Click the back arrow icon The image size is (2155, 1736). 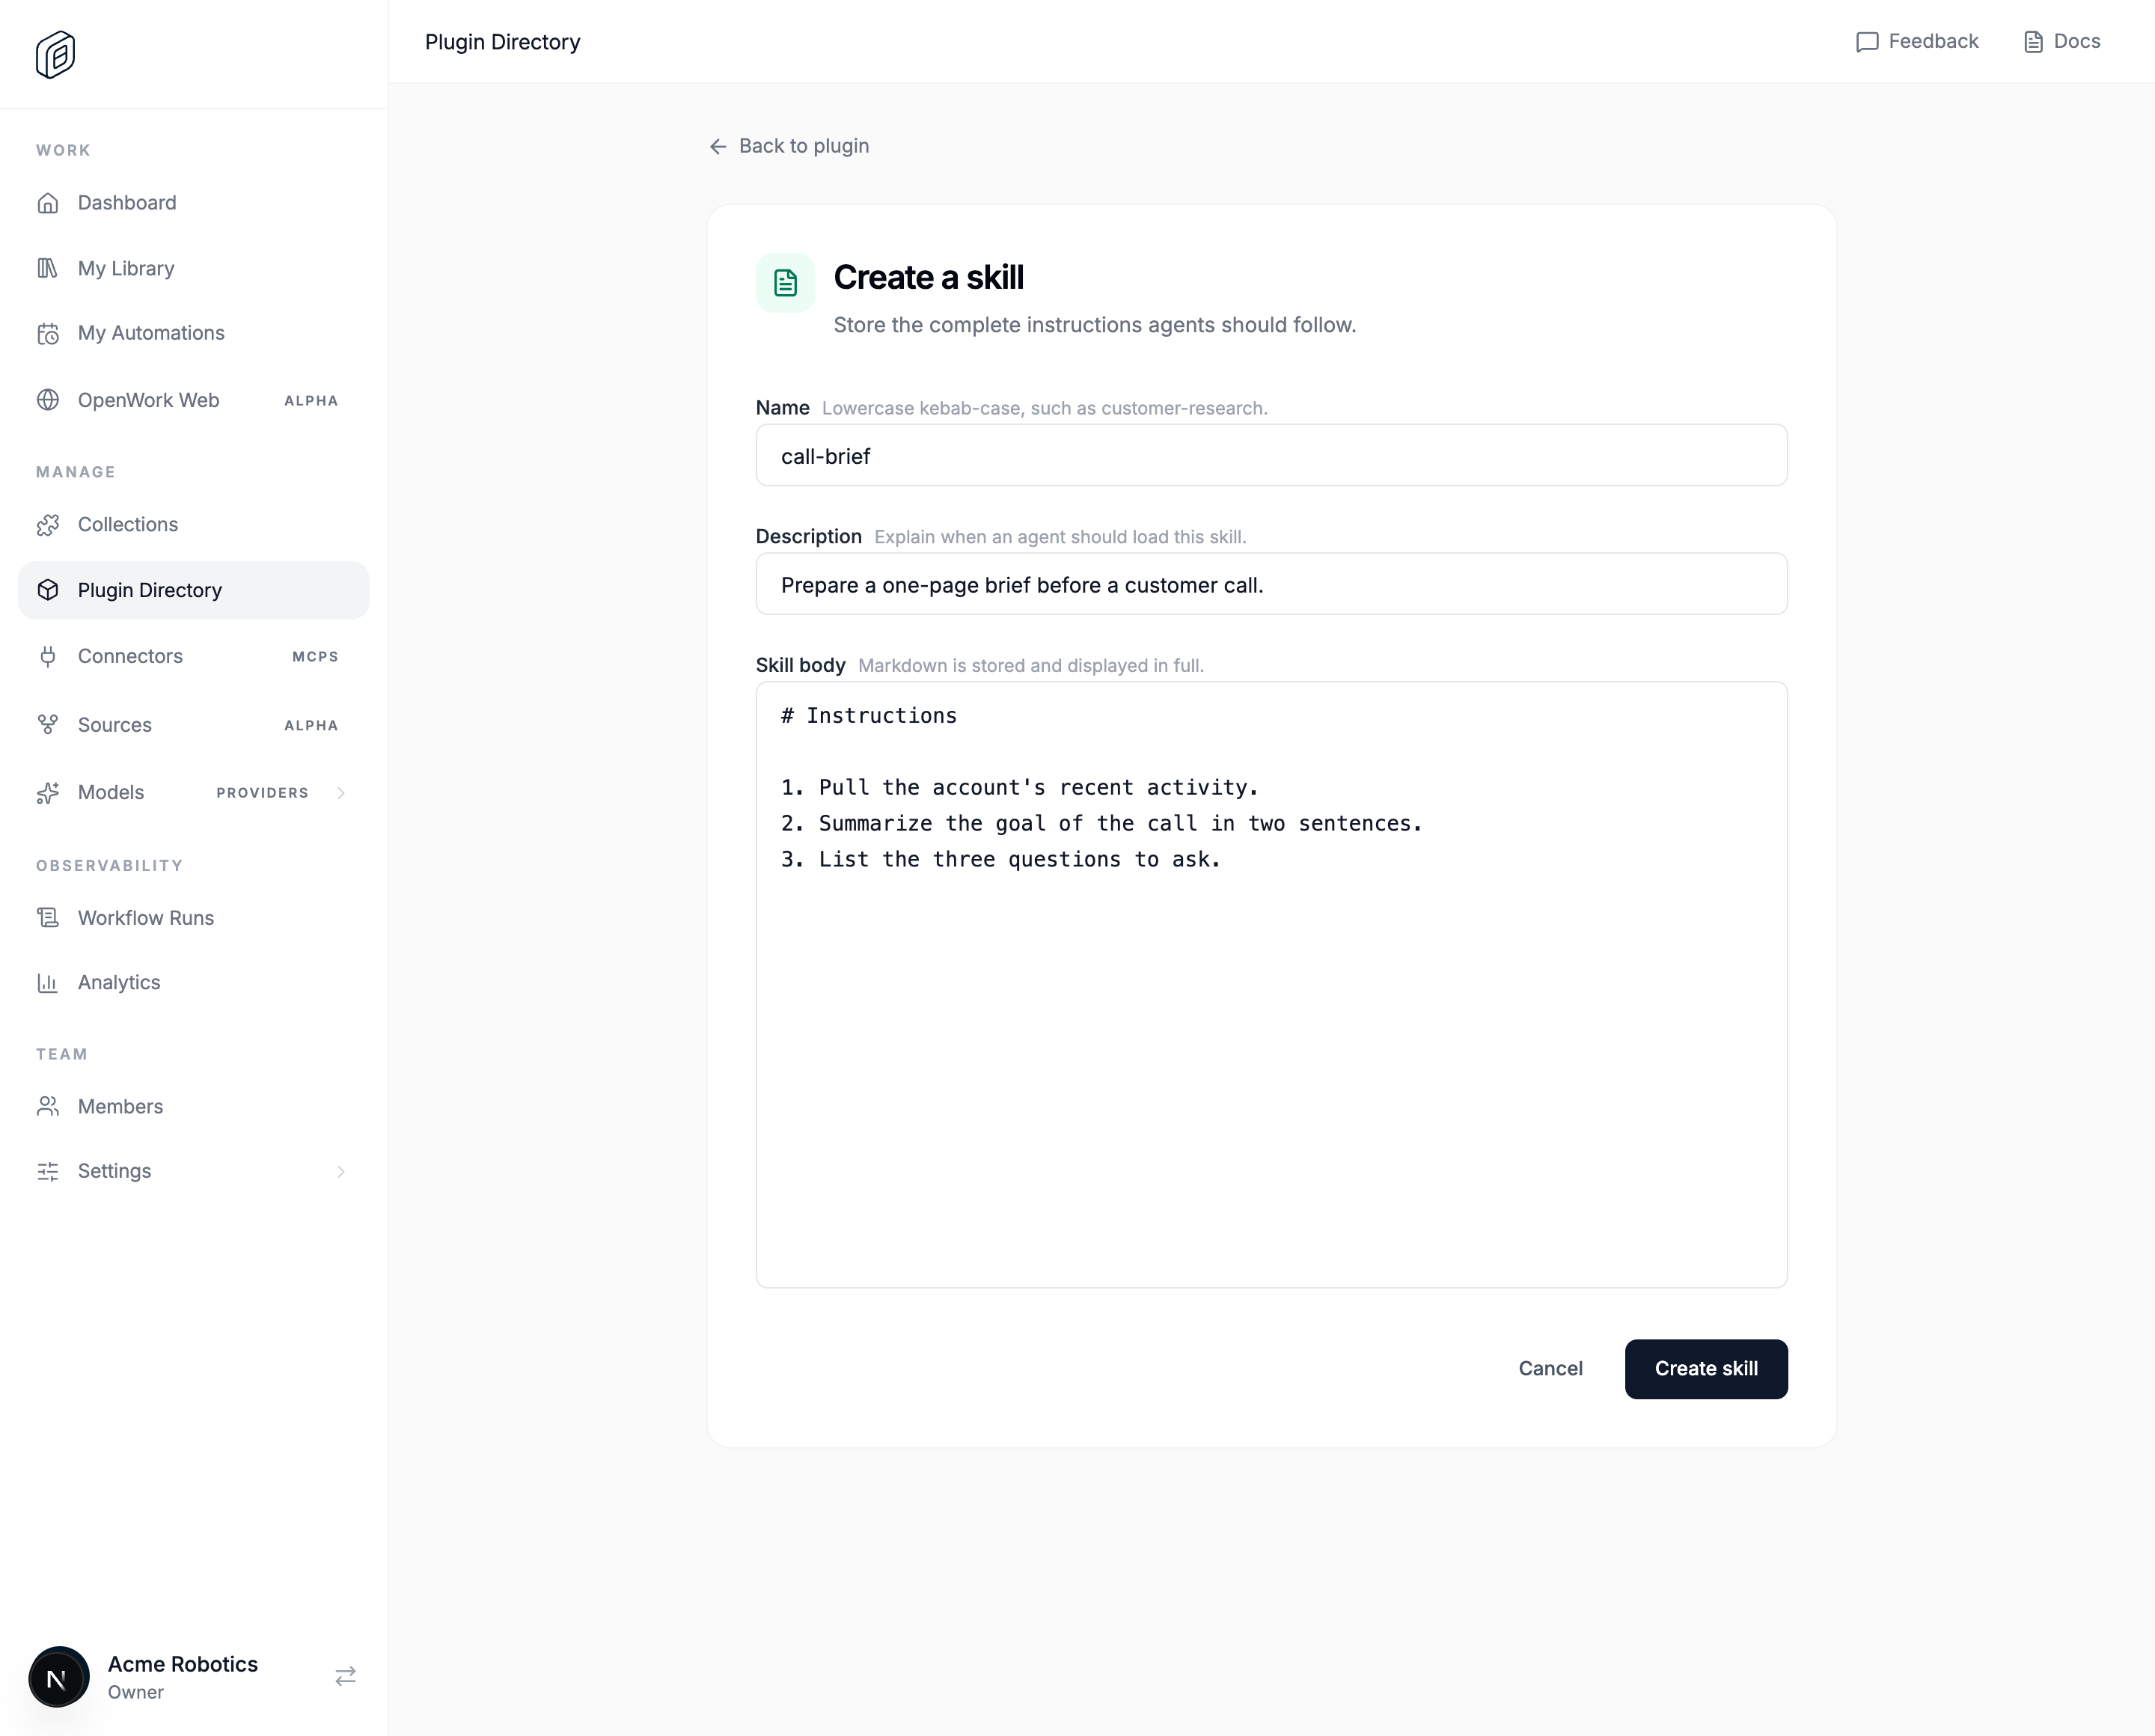point(718,147)
